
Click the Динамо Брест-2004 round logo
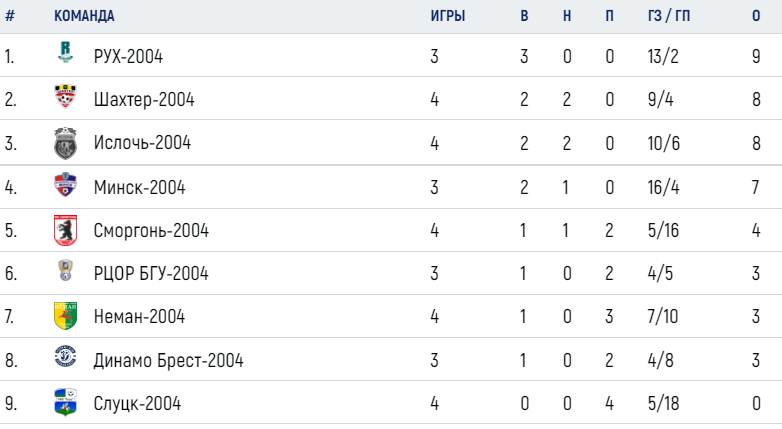[x=65, y=357]
